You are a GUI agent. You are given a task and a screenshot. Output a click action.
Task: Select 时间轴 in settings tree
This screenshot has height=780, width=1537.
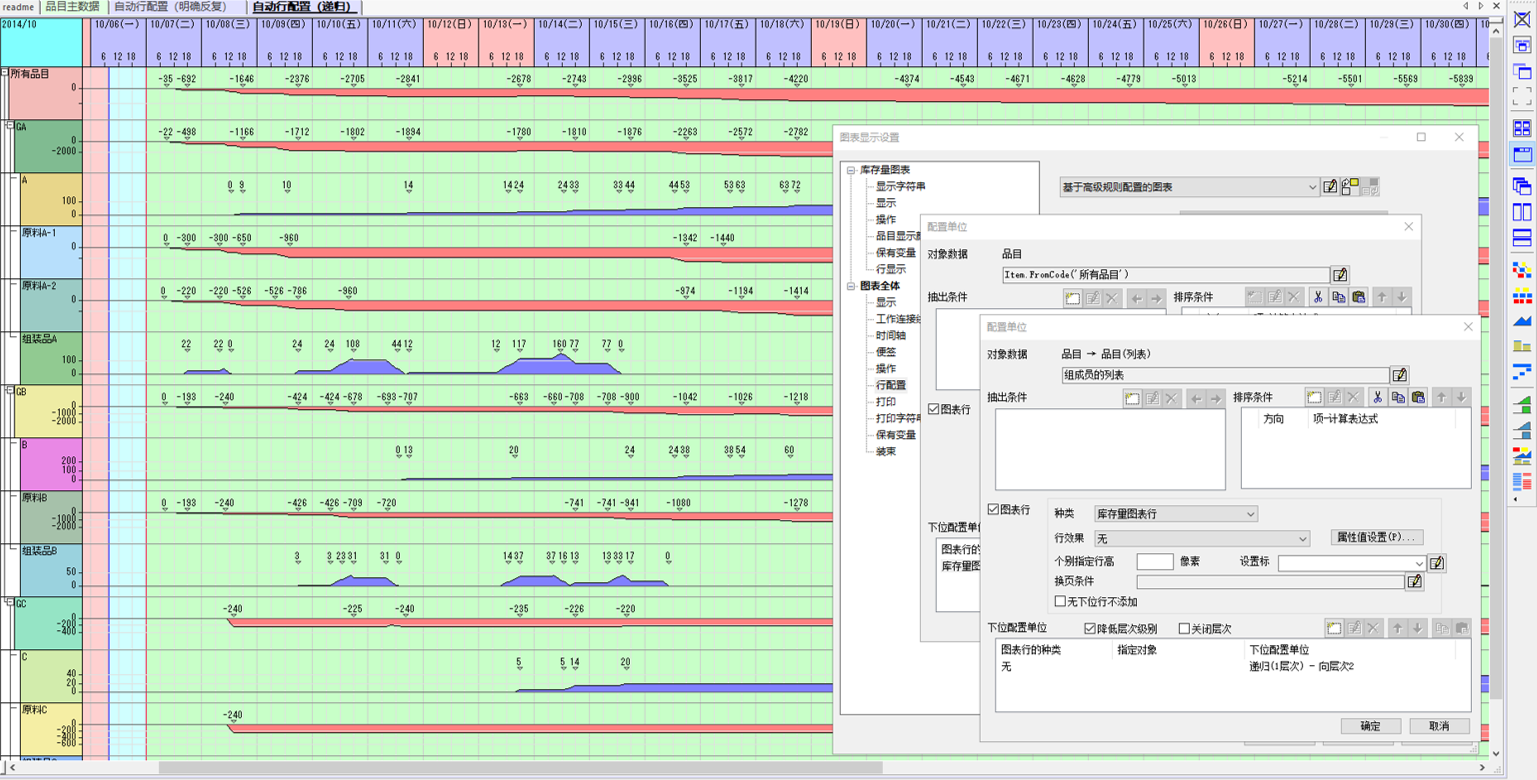pos(891,335)
